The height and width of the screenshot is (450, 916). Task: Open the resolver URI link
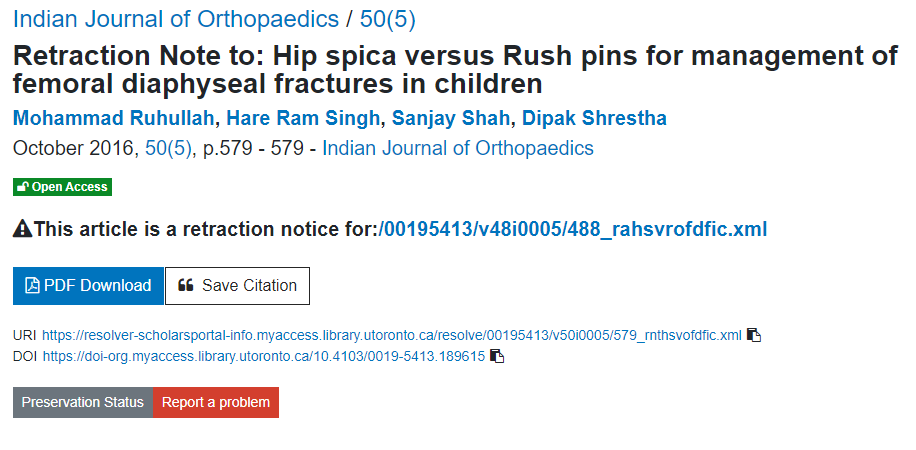tap(392, 335)
